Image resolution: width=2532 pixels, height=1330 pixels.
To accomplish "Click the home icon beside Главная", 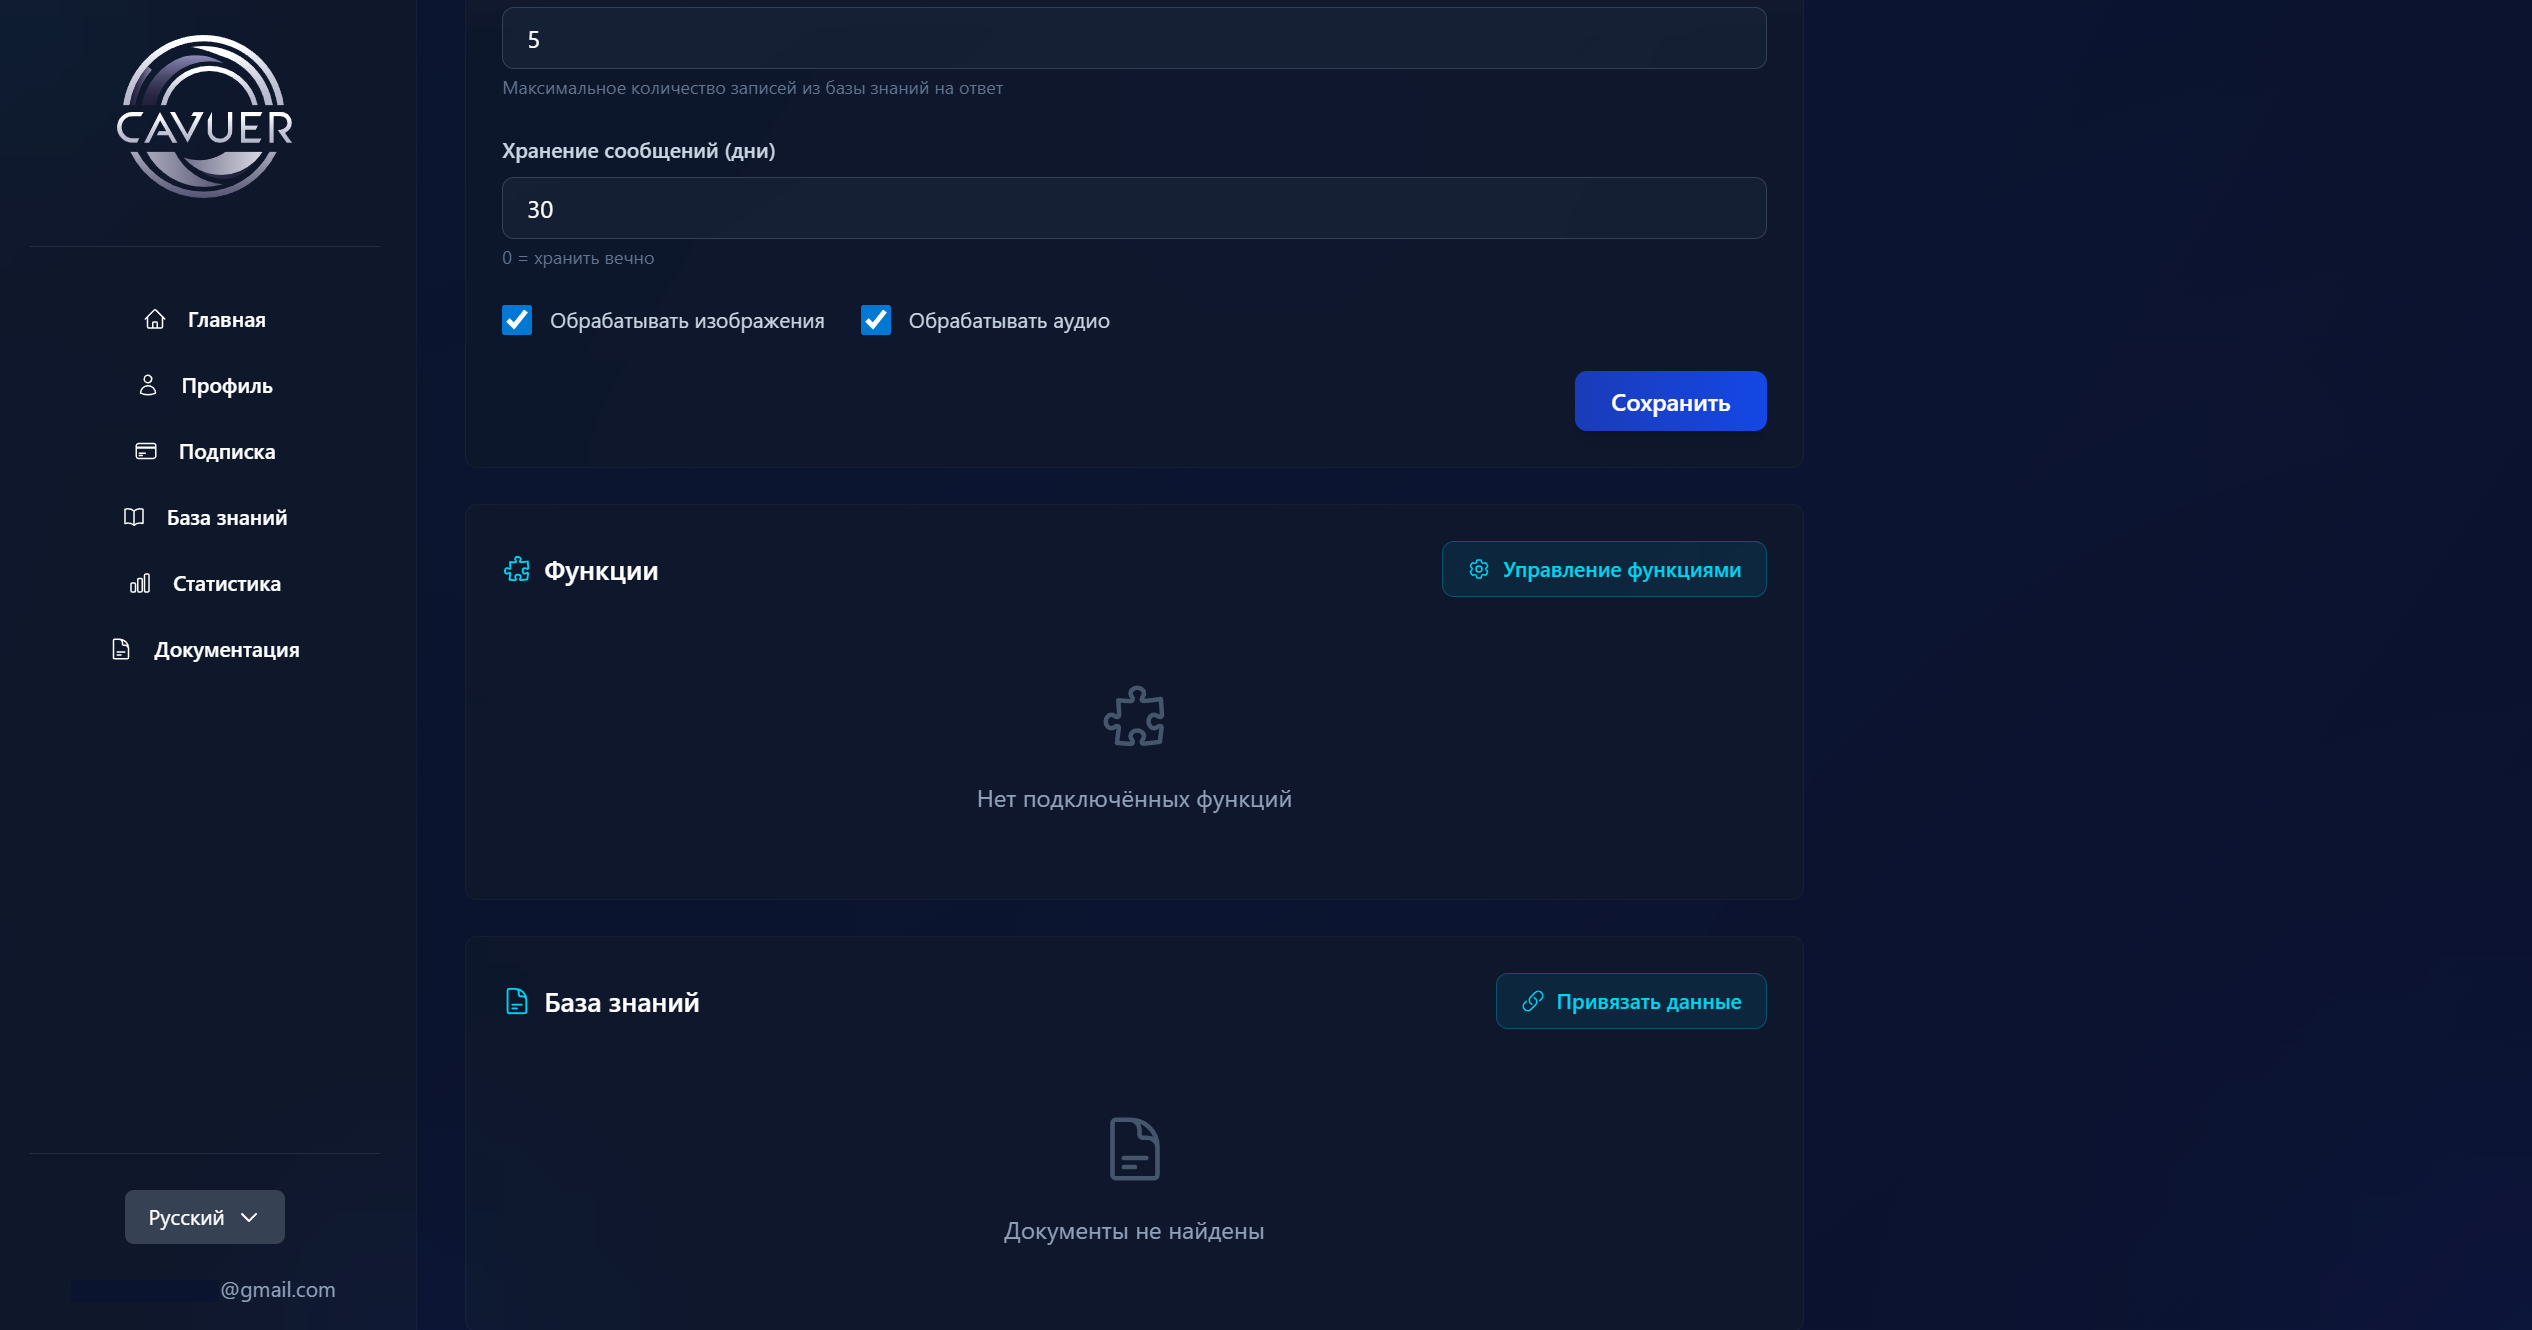I will [x=155, y=319].
